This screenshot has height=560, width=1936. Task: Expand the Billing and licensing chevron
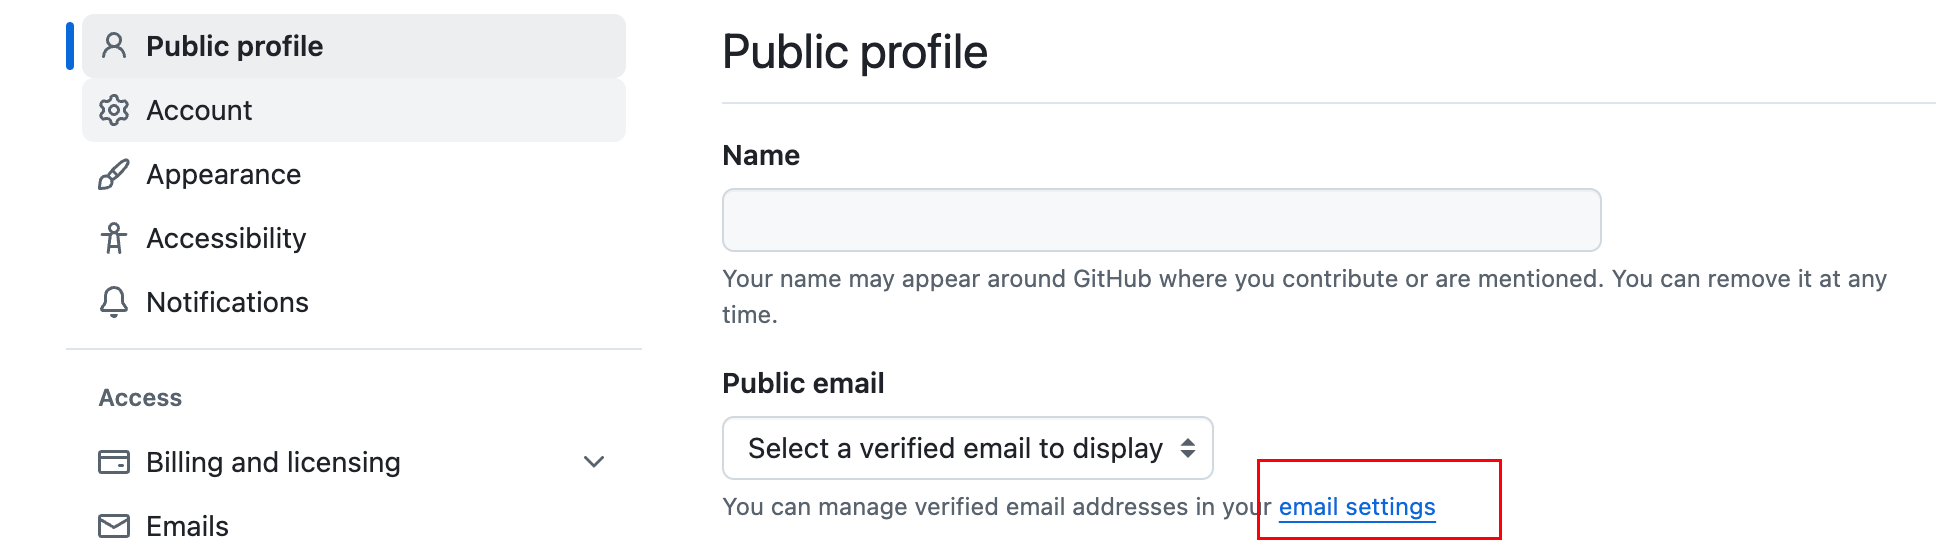point(594,462)
